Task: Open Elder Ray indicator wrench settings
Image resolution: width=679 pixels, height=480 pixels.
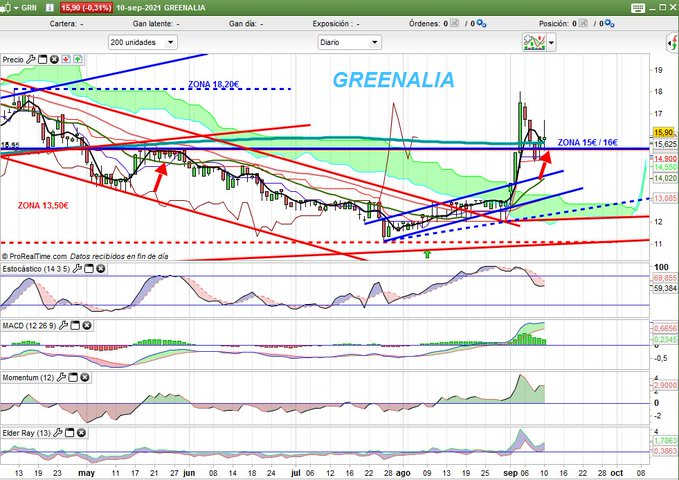Action: click(x=58, y=433)
